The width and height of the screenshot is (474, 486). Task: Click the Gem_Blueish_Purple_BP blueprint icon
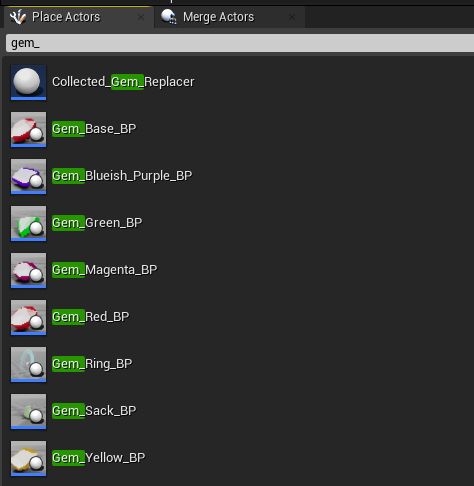point(28,176)
